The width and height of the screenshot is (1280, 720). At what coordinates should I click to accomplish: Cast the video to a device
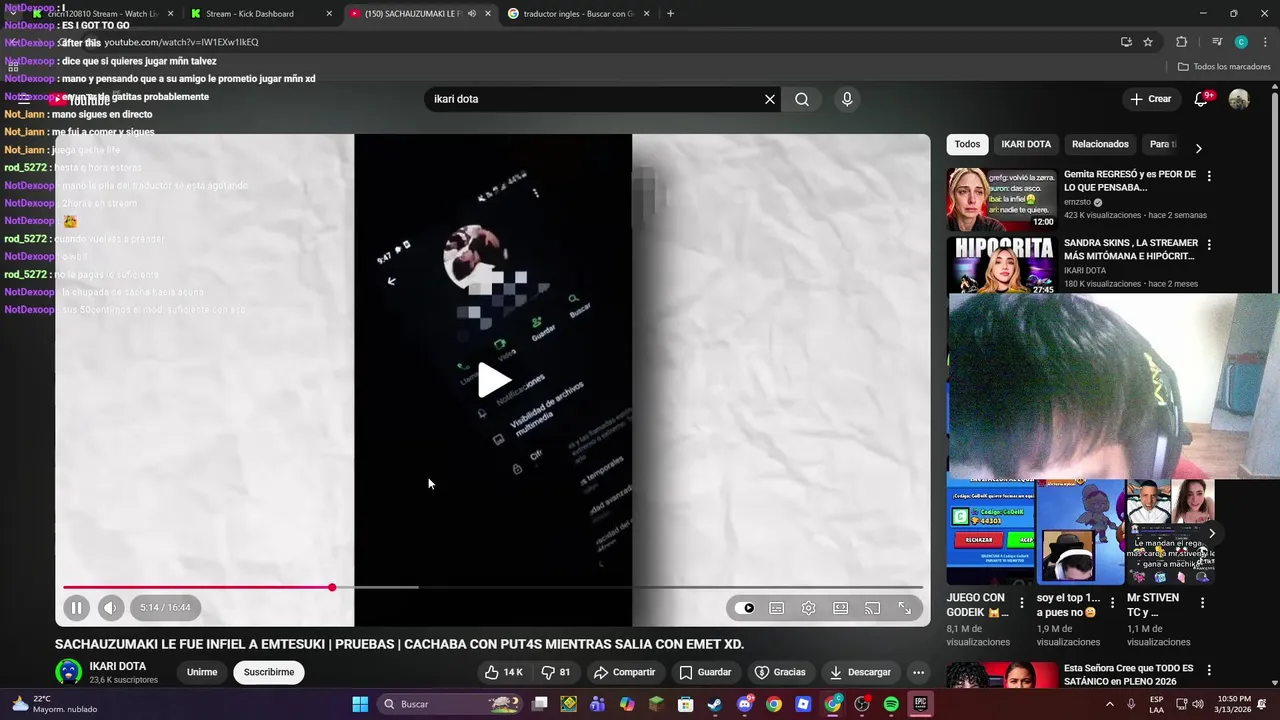tap(872, 608)
